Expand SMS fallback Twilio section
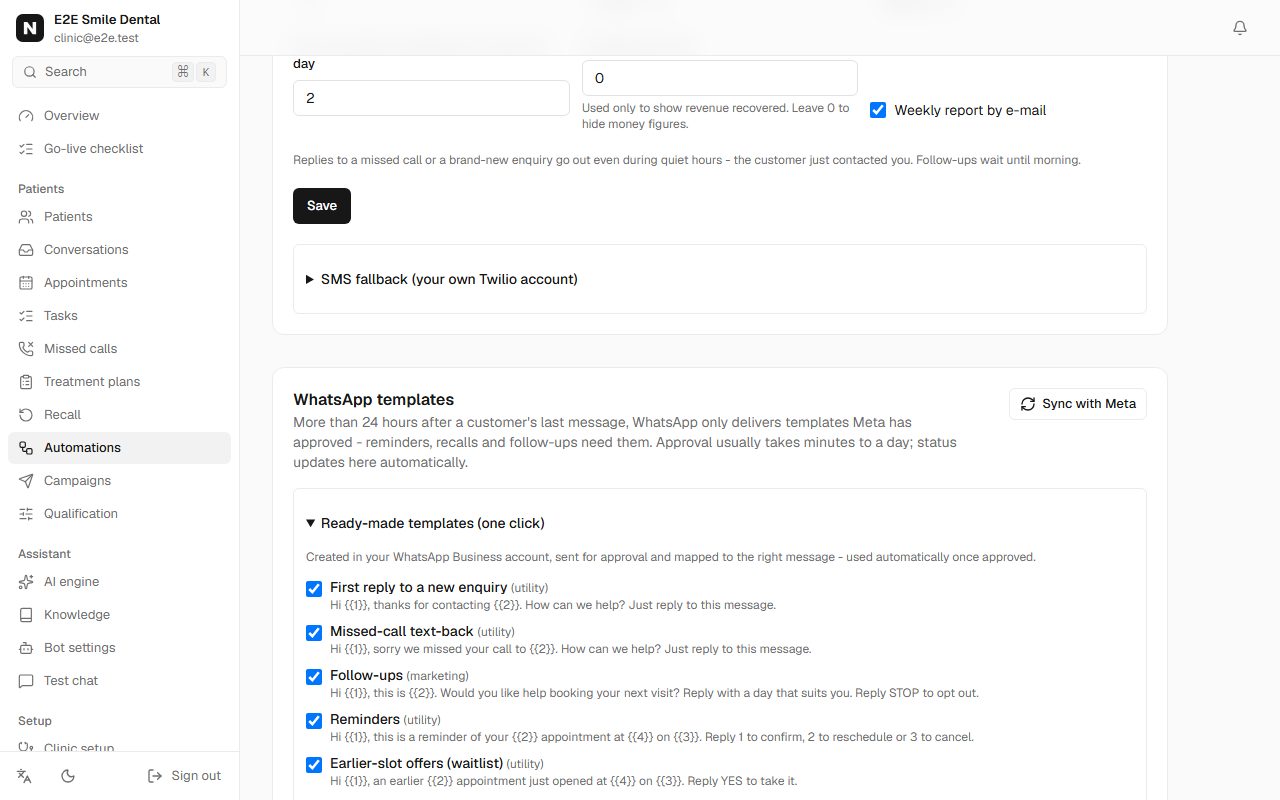The width and height of the screenshot is (1280, 800). coord(442,279)
